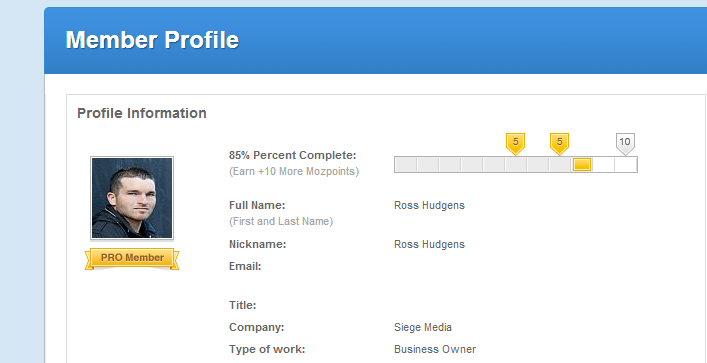Screen dimensions: 707x363
Task: Click the 85% Percent Complete label
Action: pyautogui.click(x=293, y=156)
